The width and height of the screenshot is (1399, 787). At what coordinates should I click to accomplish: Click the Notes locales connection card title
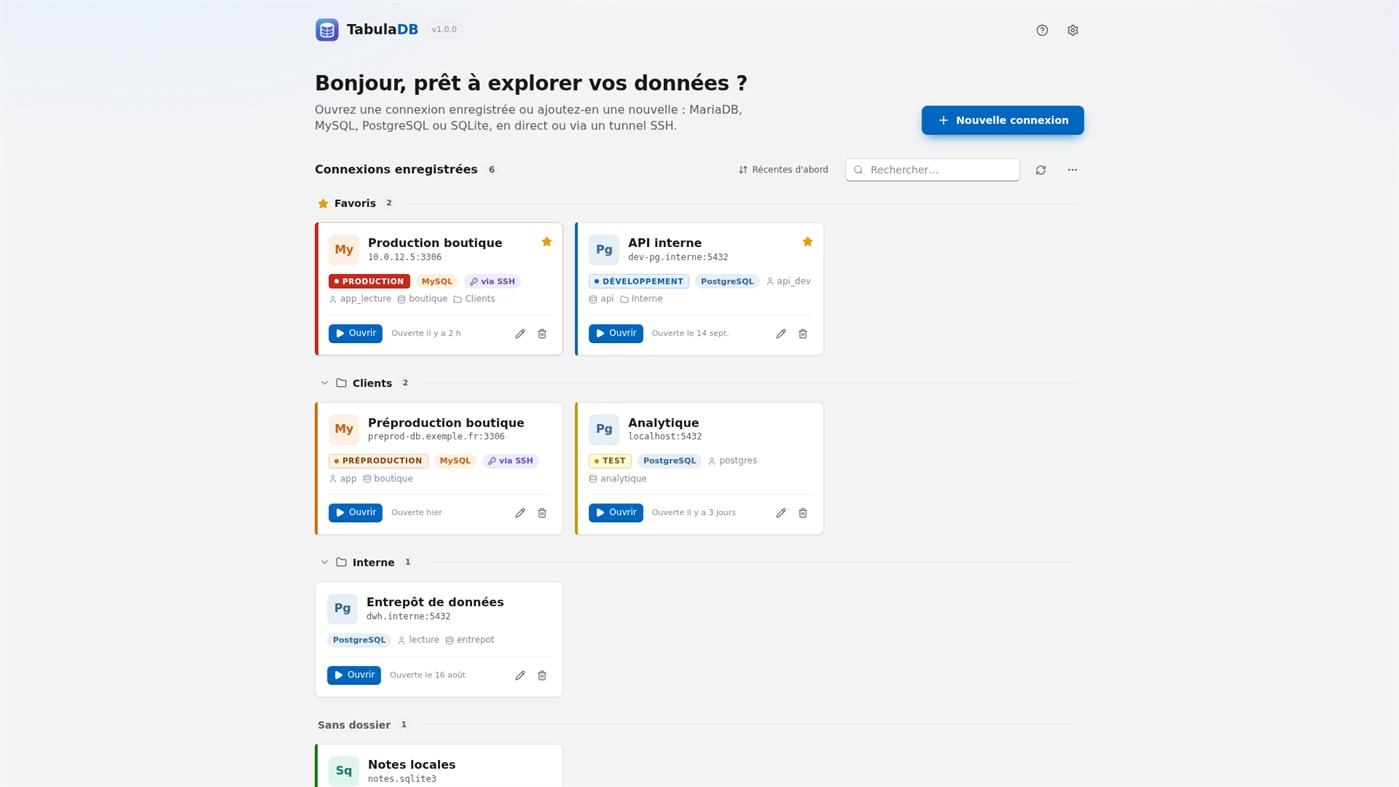coord(412,765)
